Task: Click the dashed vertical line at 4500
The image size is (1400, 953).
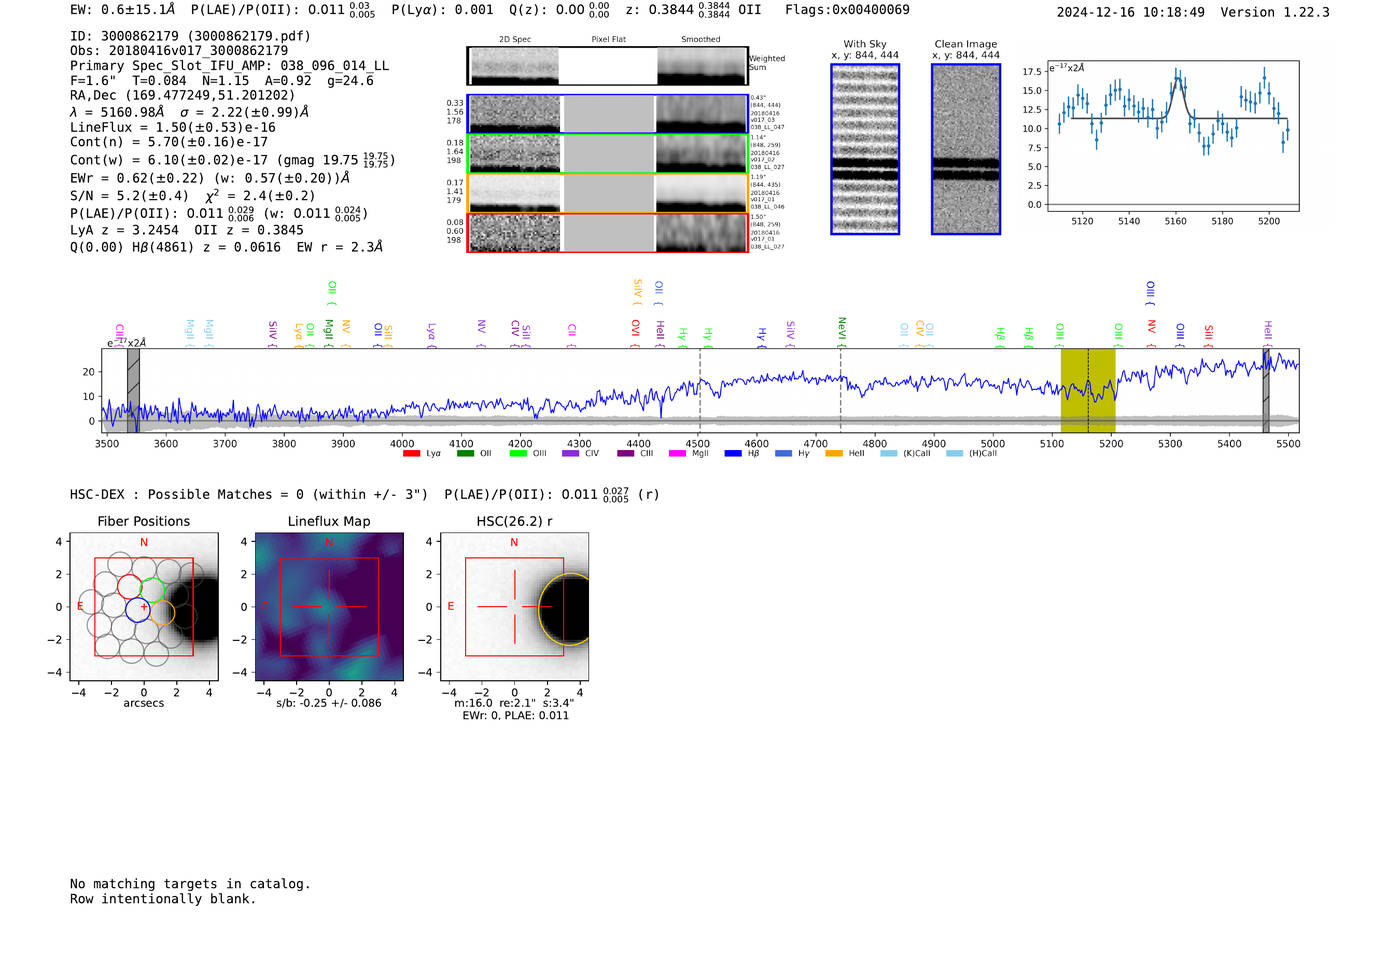Action: 700,390
